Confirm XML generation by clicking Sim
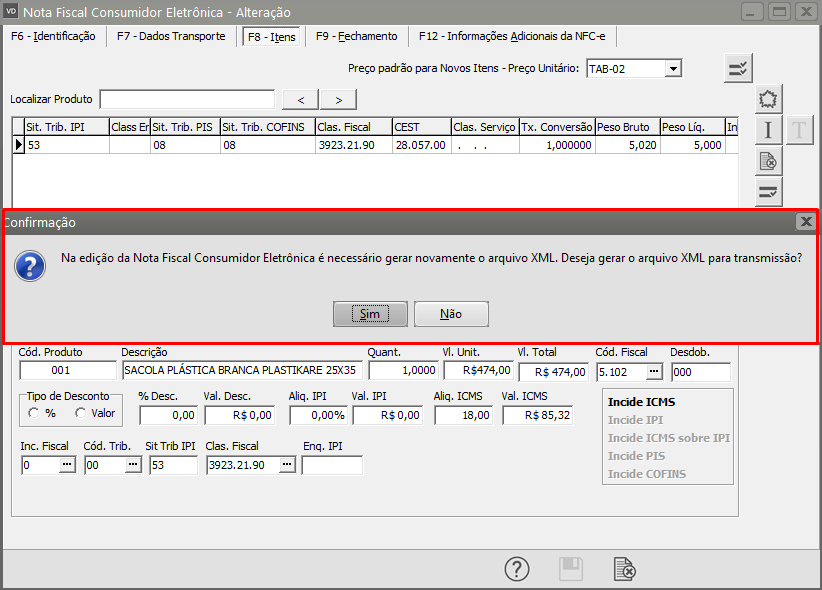The height and width of the screenshot is (590, 822). [370, 314]
